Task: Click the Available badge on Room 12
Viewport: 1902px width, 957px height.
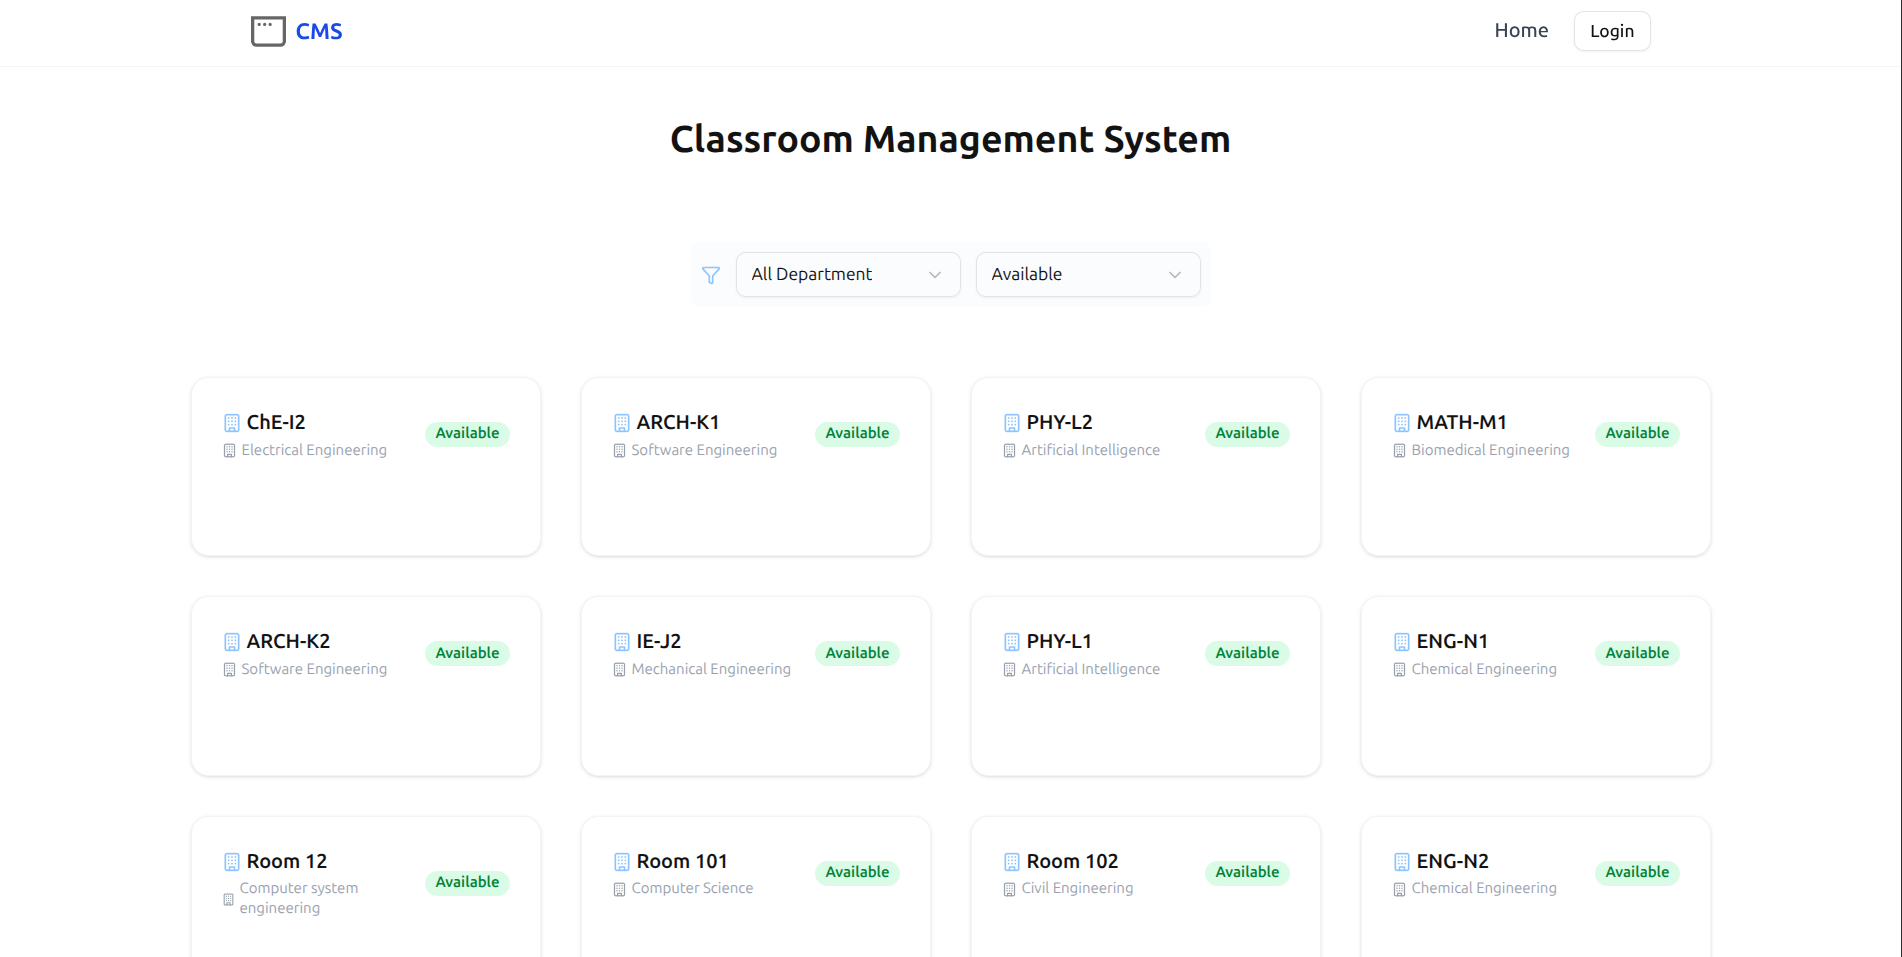Action: click(467, 882)
